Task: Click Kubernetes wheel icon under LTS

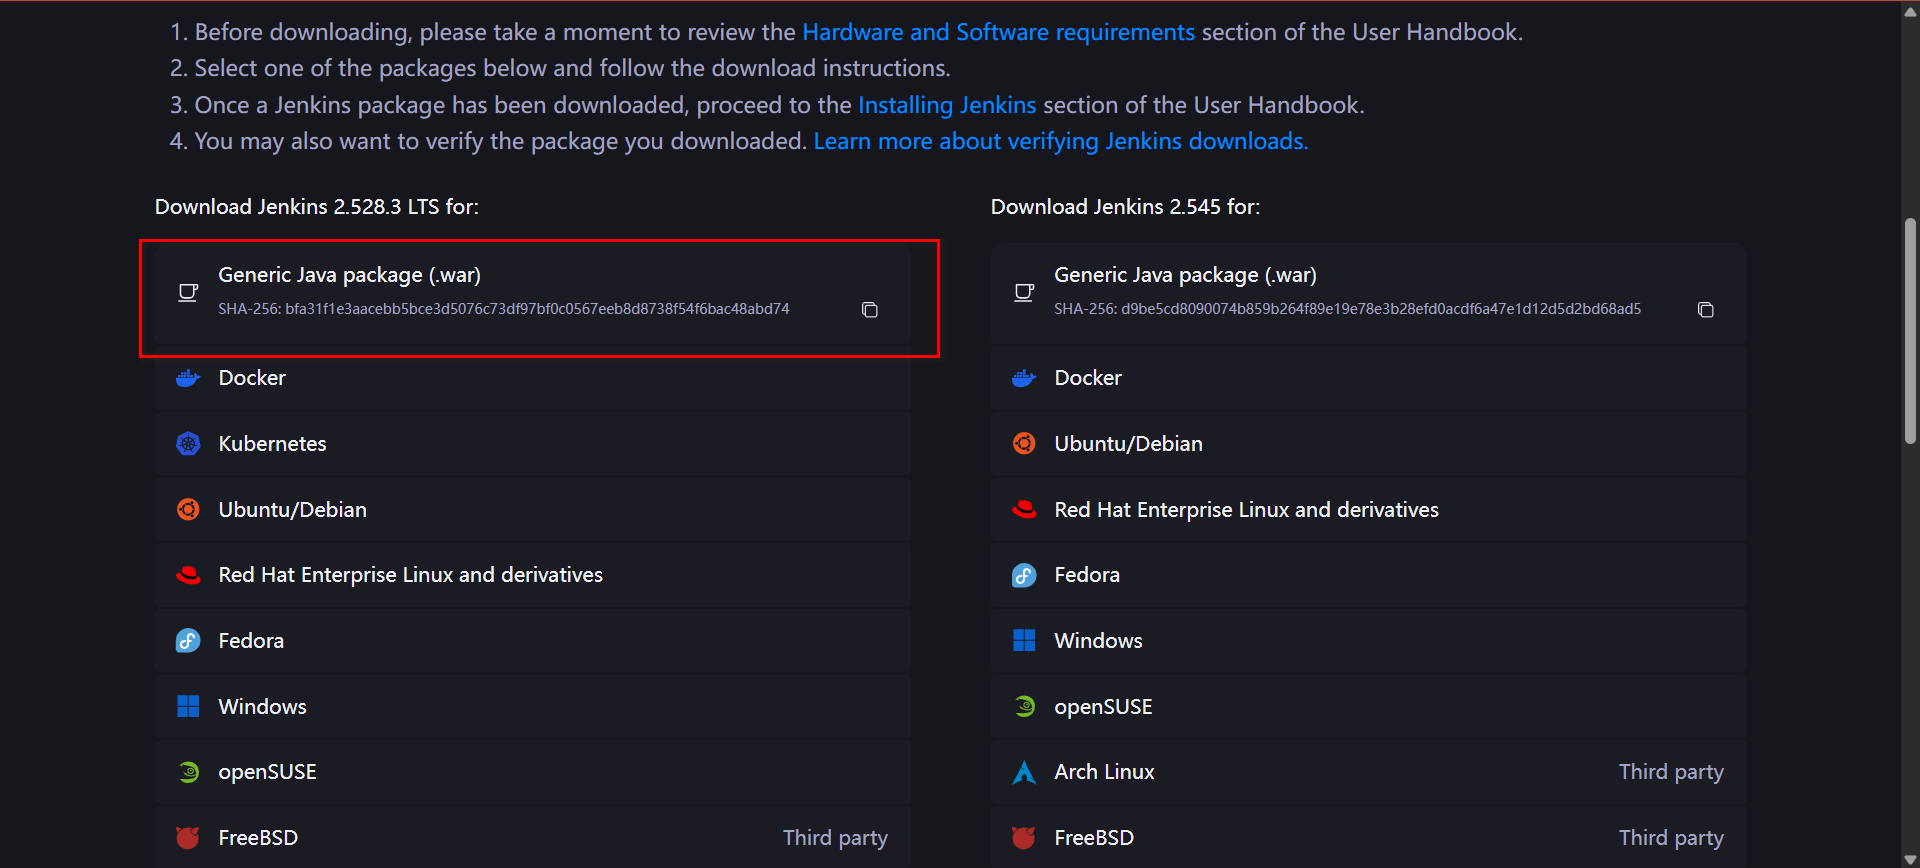Action: point(188,444)
